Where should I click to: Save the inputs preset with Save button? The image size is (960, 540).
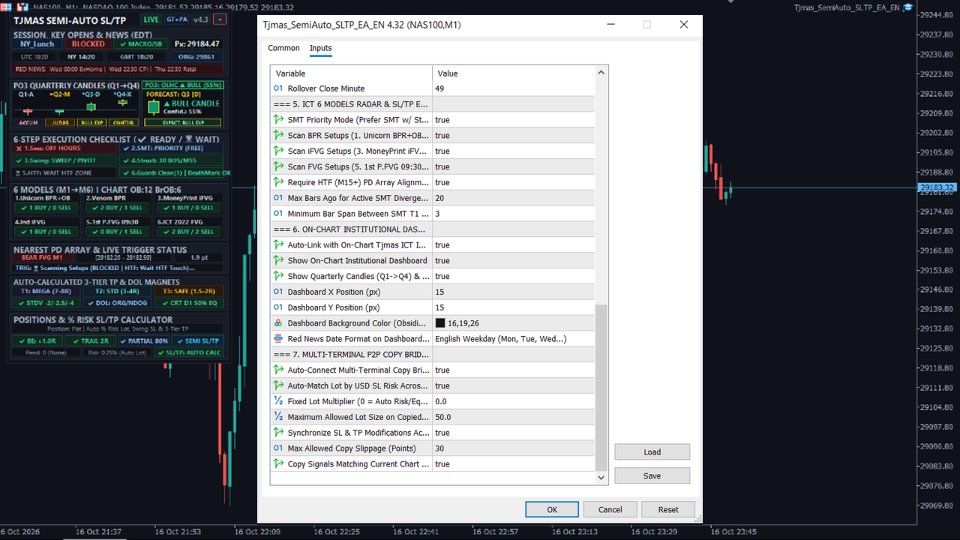click(652, 476)
